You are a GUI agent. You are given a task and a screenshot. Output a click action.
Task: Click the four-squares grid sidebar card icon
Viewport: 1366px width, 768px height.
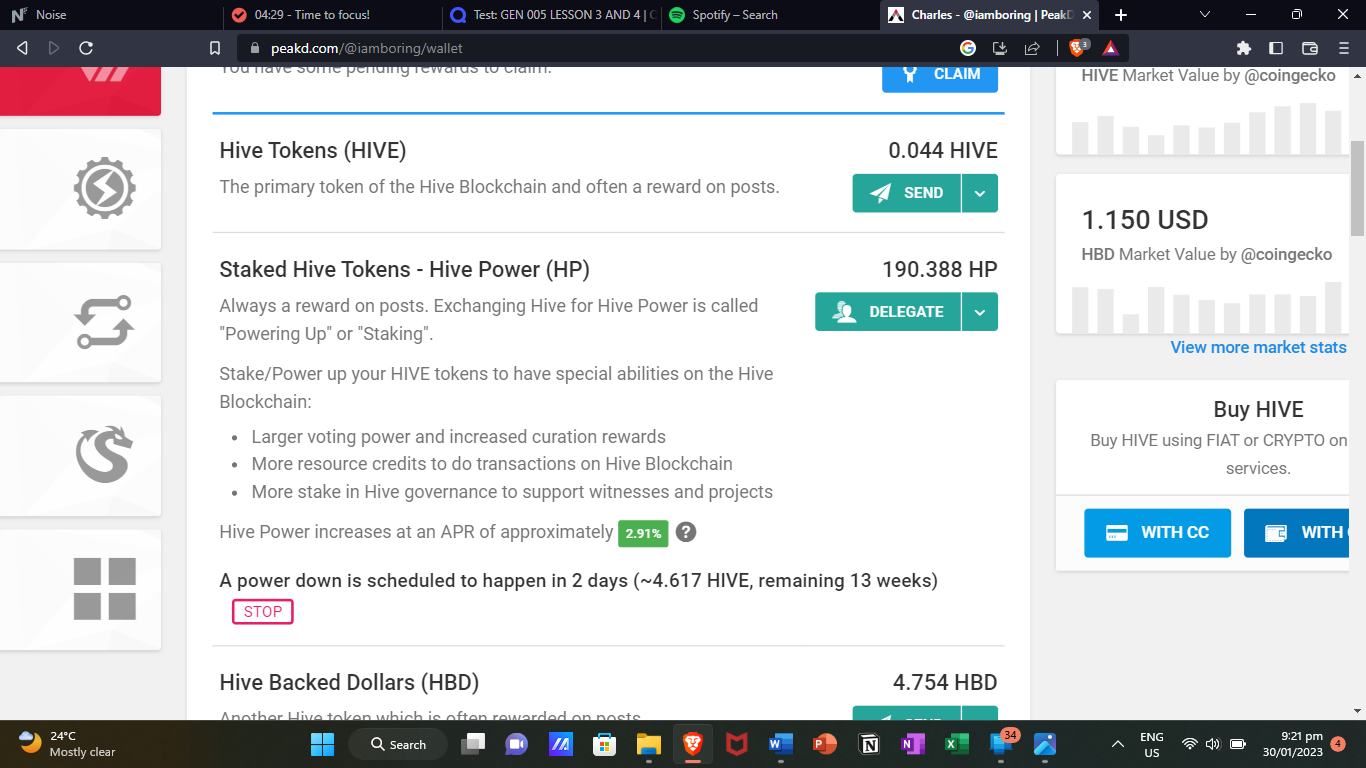tap(105, 589)
